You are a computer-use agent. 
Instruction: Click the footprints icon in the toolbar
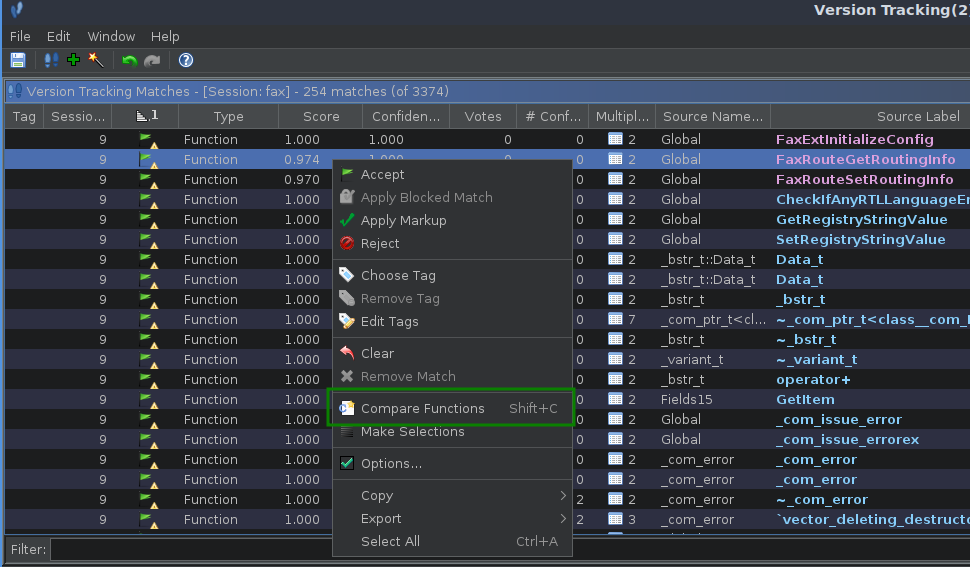(x=51, y=61)
